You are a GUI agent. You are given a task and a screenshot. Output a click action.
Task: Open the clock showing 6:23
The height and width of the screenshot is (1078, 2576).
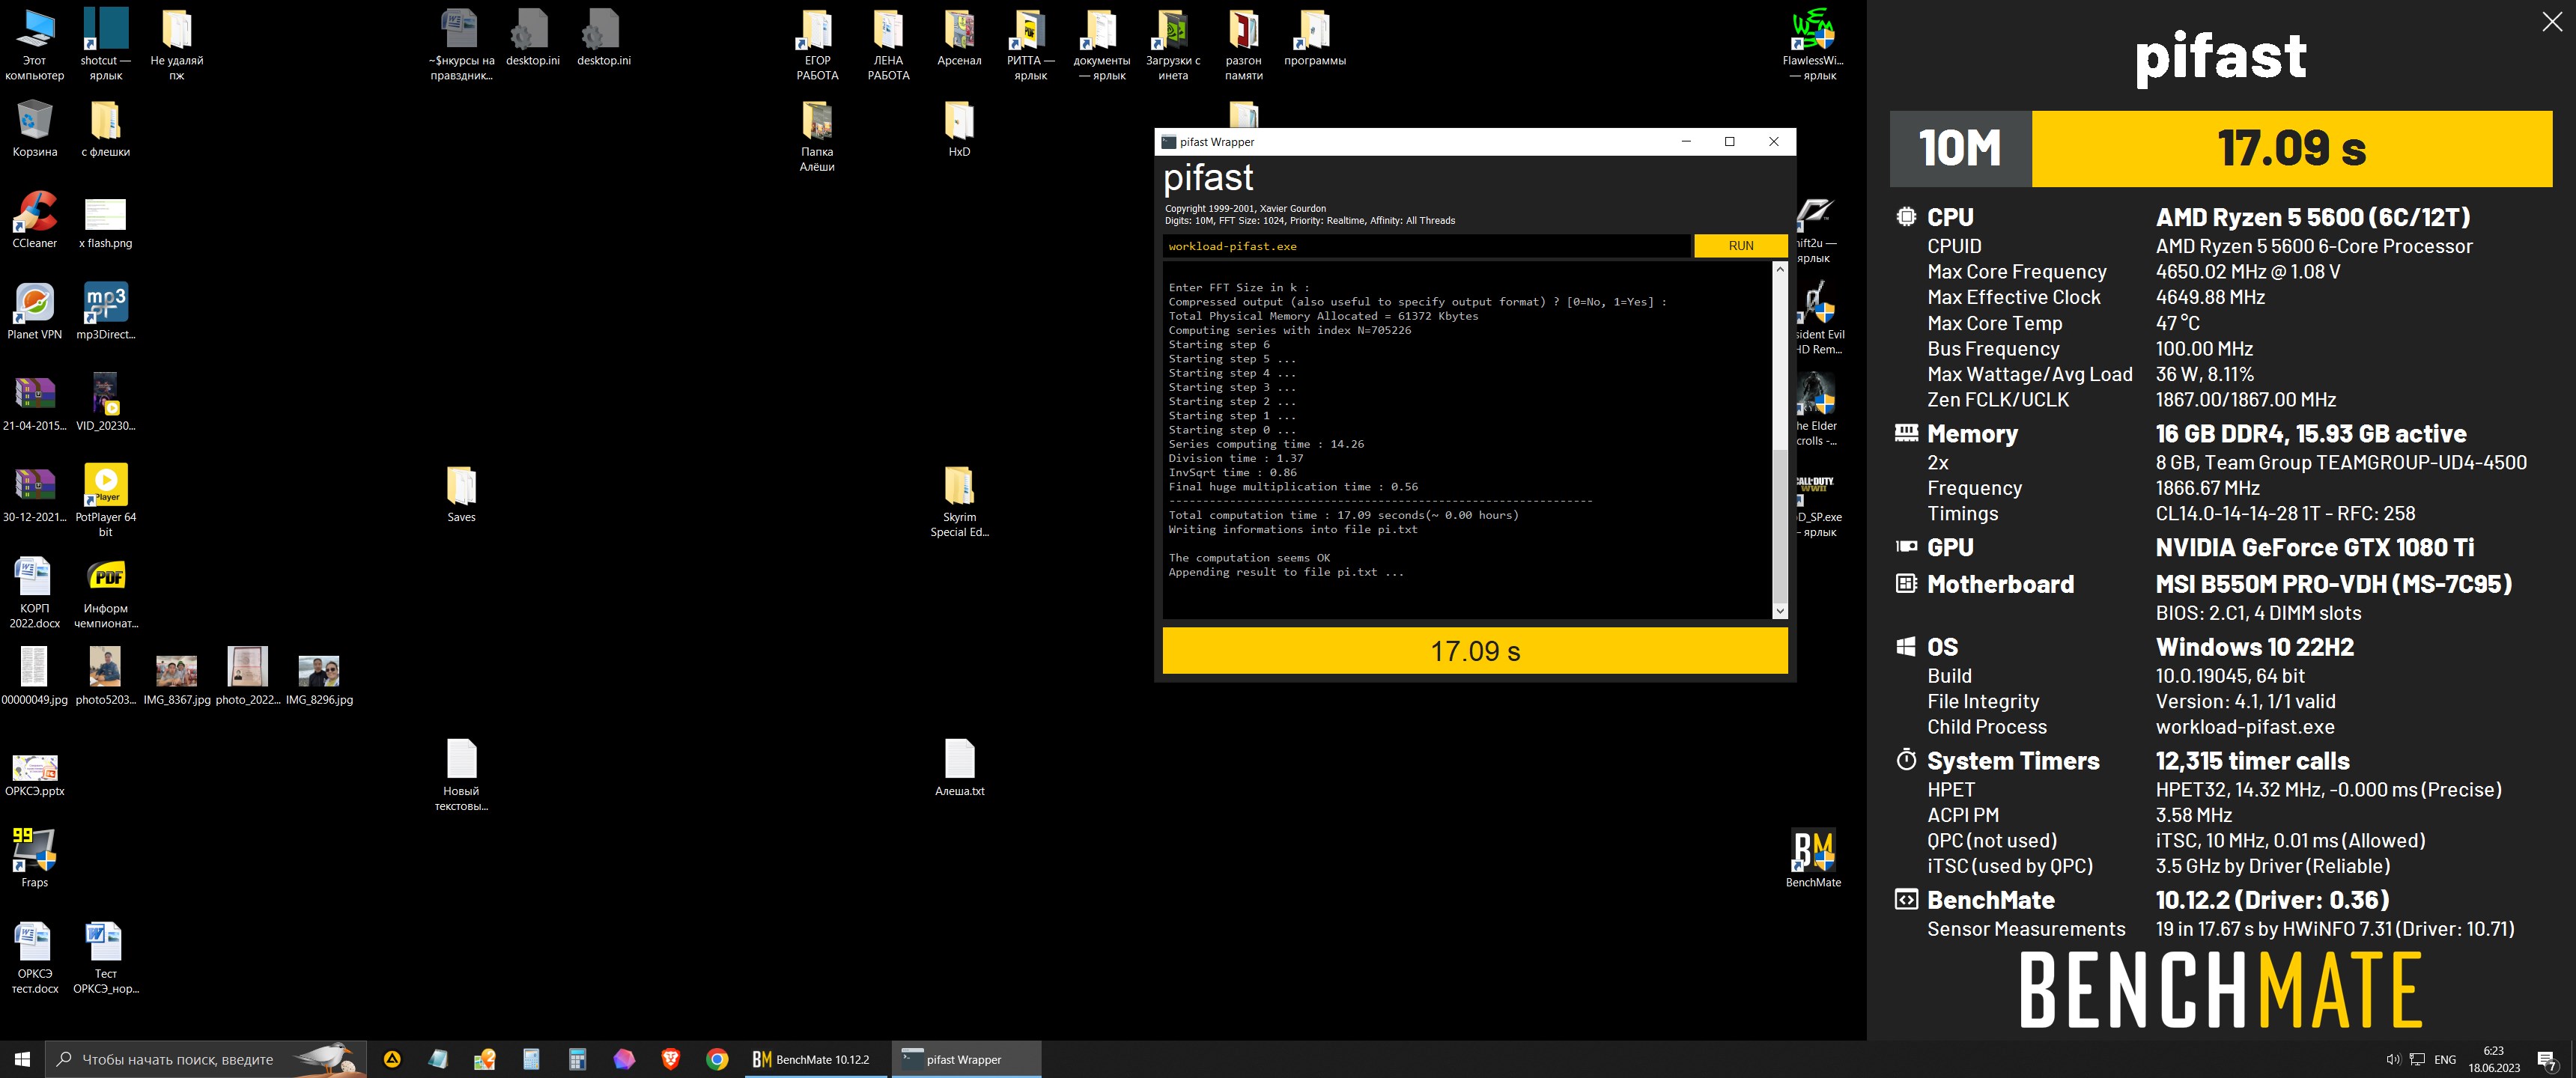[x=2494, y=1059]
